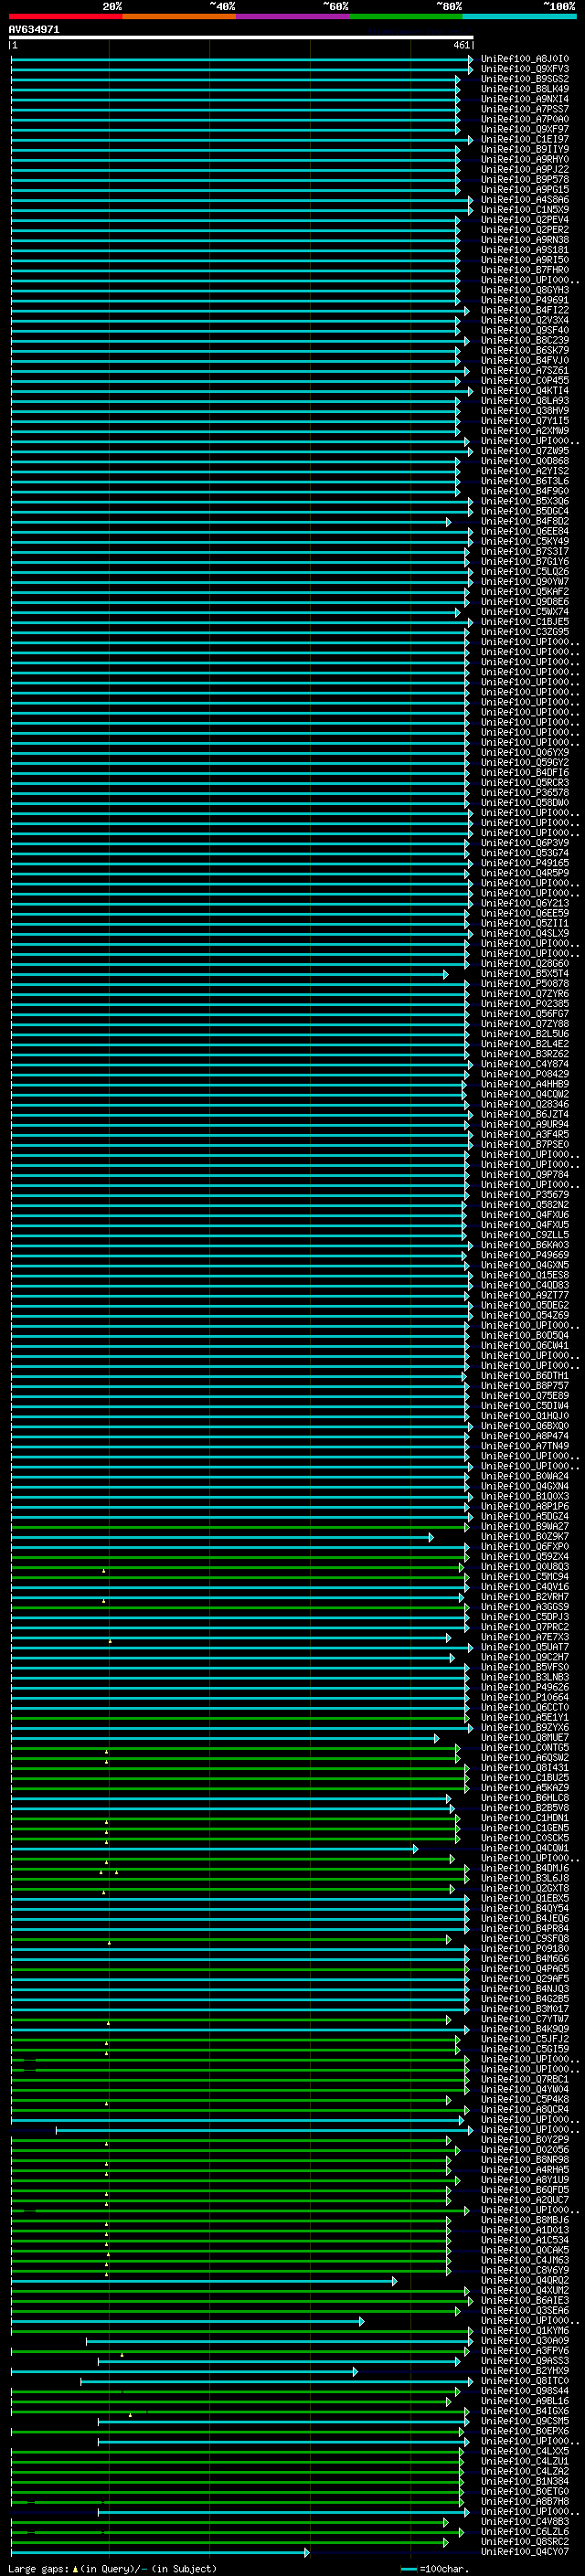Viewport: 585px width, 2576px height.
Task: Select hit UniRef100_Q54Z69
Action: click(x=524, y=1315)
